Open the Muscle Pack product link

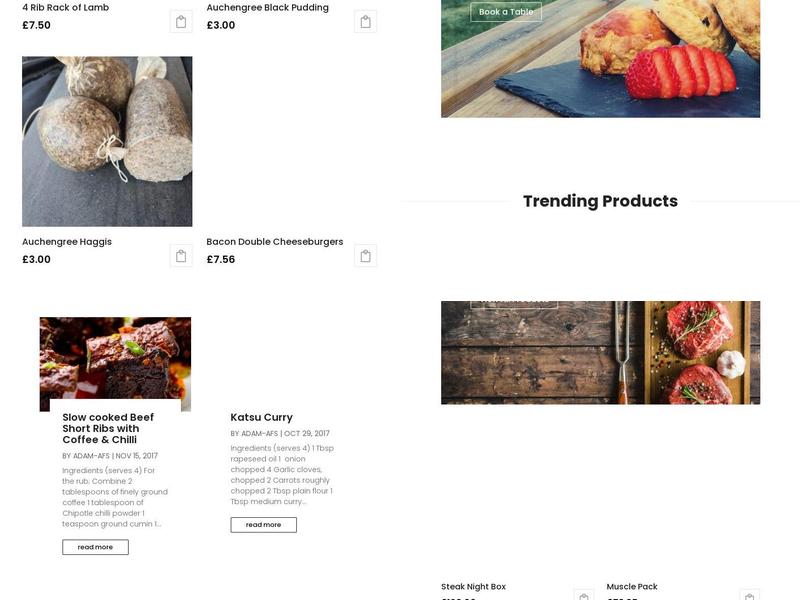[632, 587]
